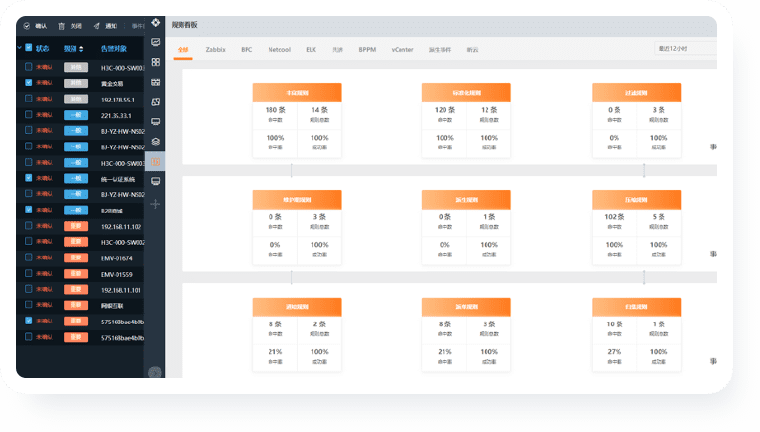The height and width of the screenshot is (432, 760).
Task: Check the EMV-01559 row checkbox
Action: point(29,273)
